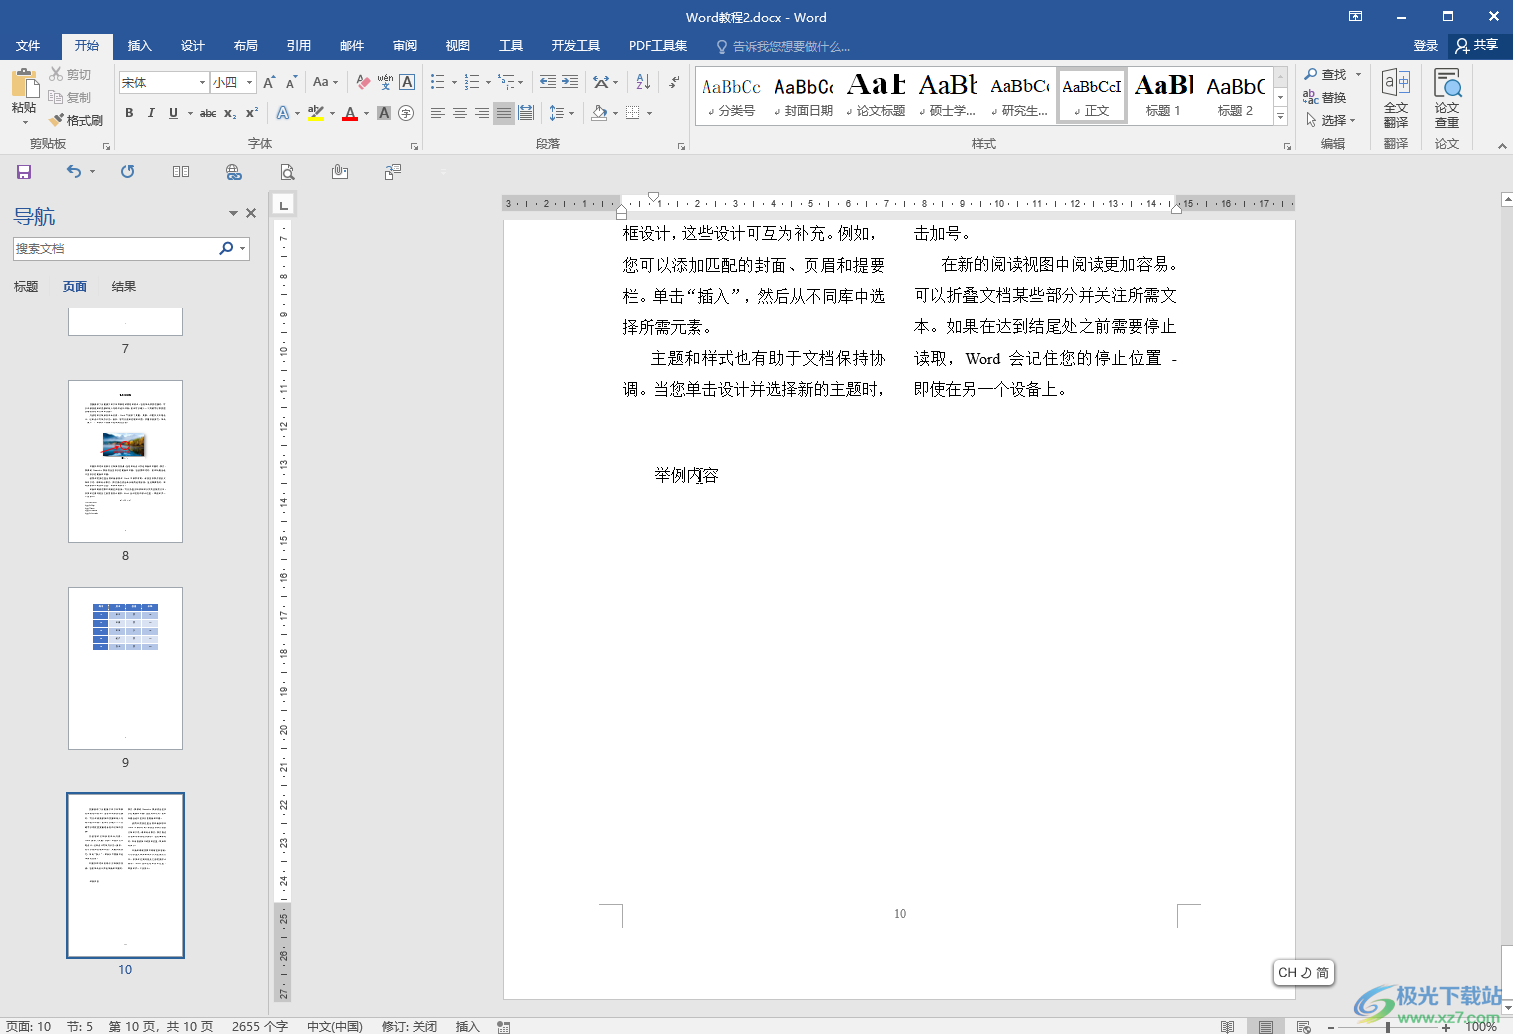Apply the Heading 1 (标题 1) style

(x=1164, y=96)
